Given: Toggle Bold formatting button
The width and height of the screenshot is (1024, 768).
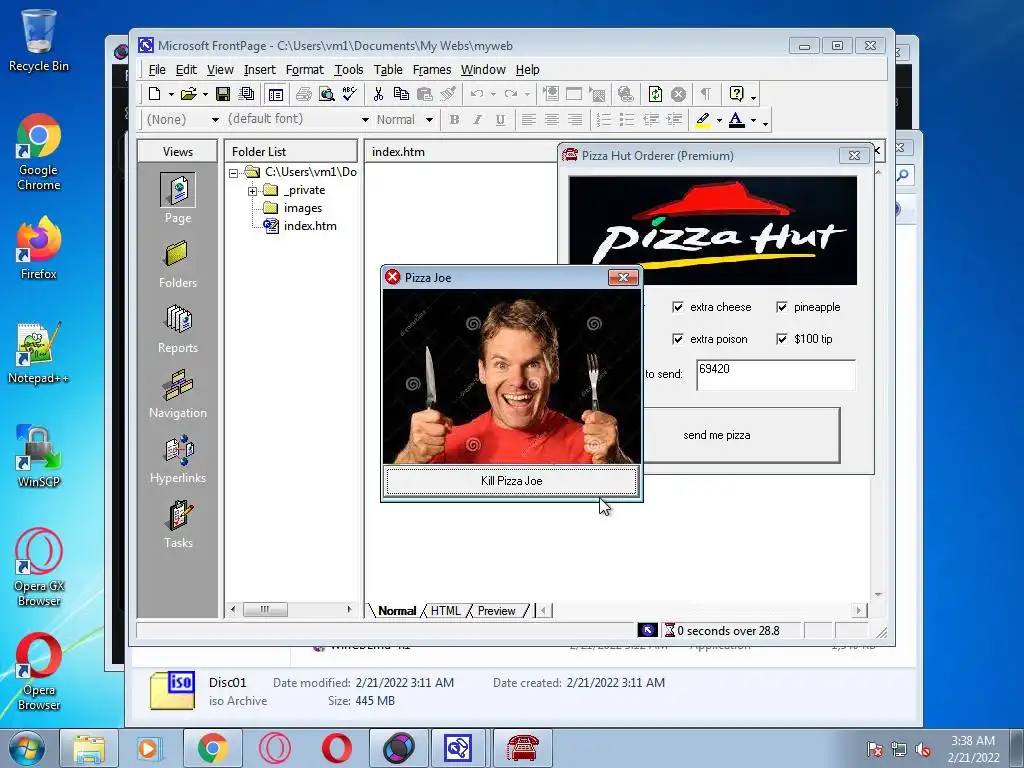Looking at the screenshot, I should 454,120.
